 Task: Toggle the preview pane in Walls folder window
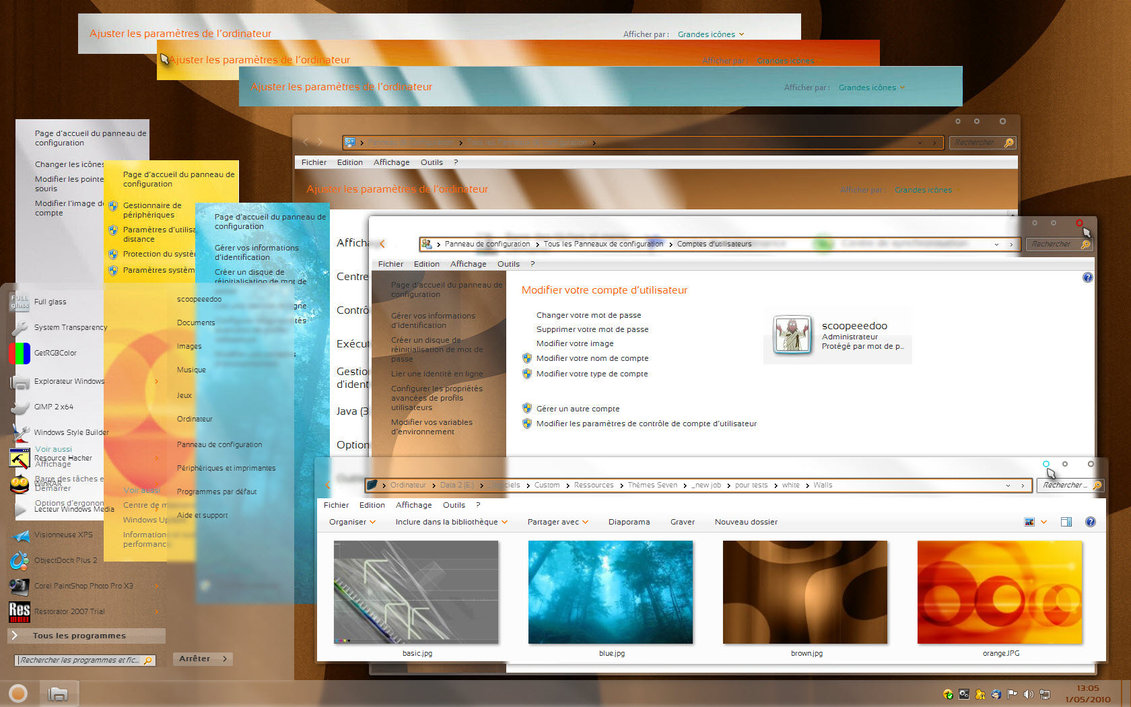[1066, 522]
